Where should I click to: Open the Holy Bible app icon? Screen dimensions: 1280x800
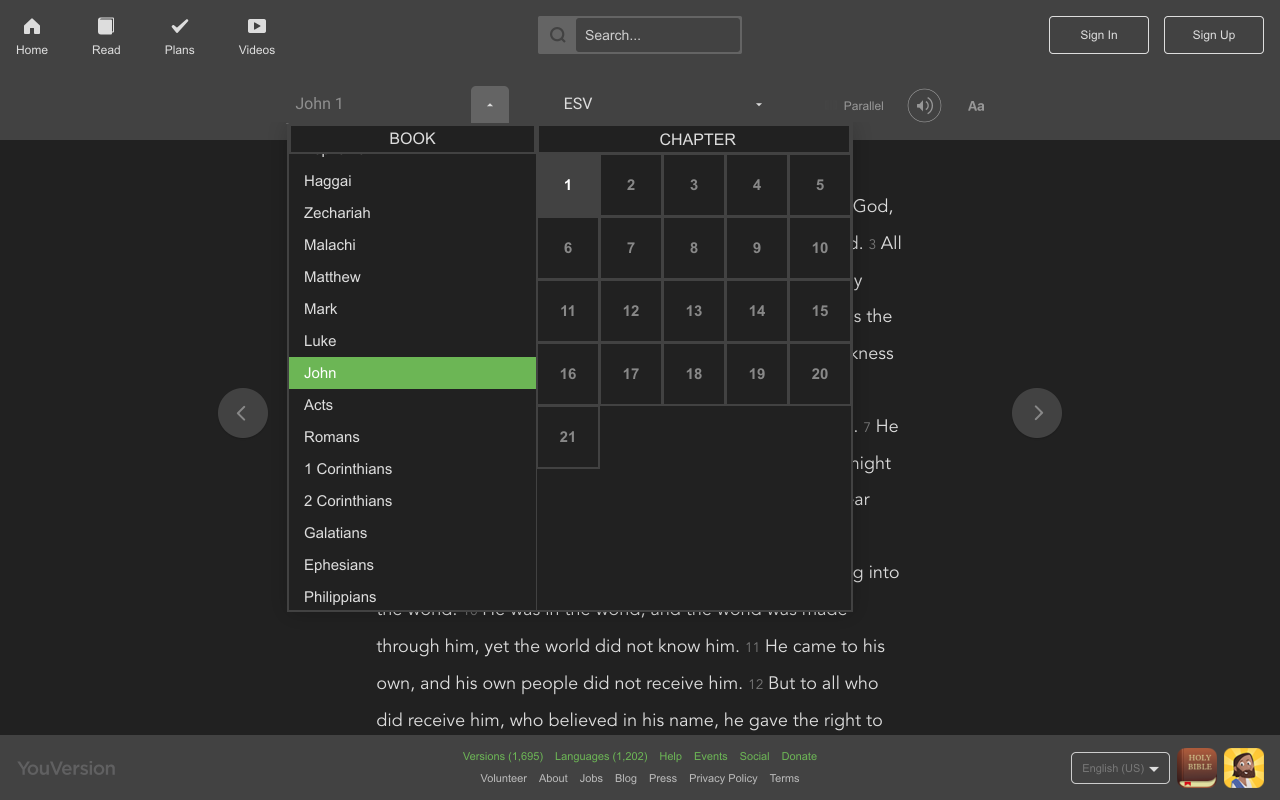click(1197, 767)
